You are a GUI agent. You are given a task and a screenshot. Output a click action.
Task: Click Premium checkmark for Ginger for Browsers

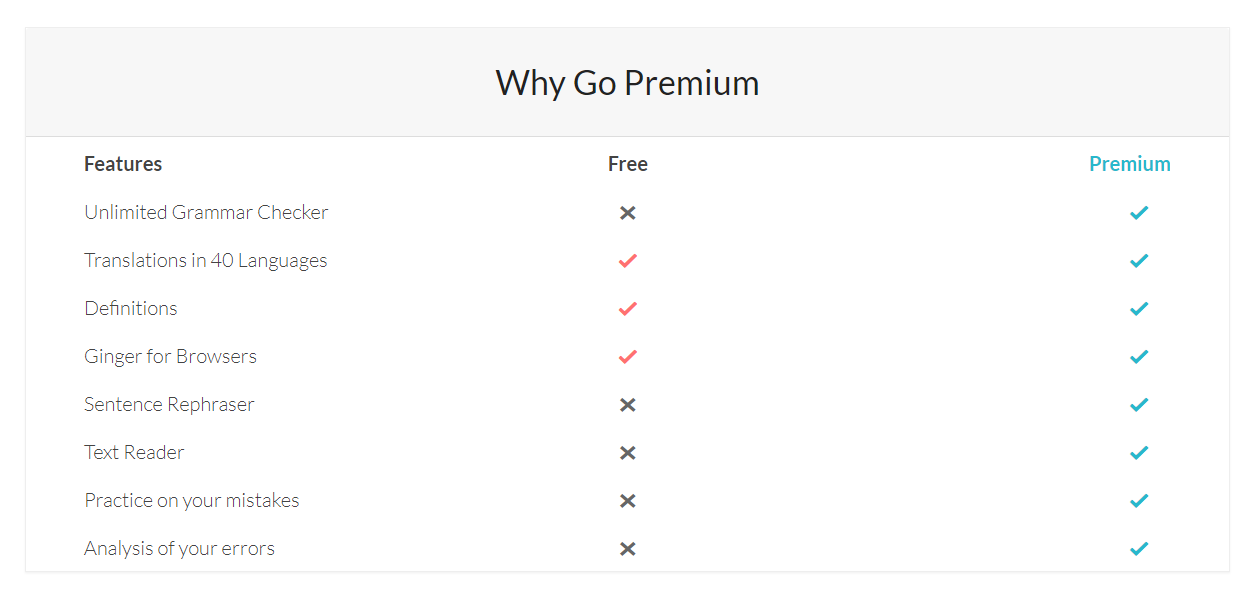click(x=1139, y=357)
